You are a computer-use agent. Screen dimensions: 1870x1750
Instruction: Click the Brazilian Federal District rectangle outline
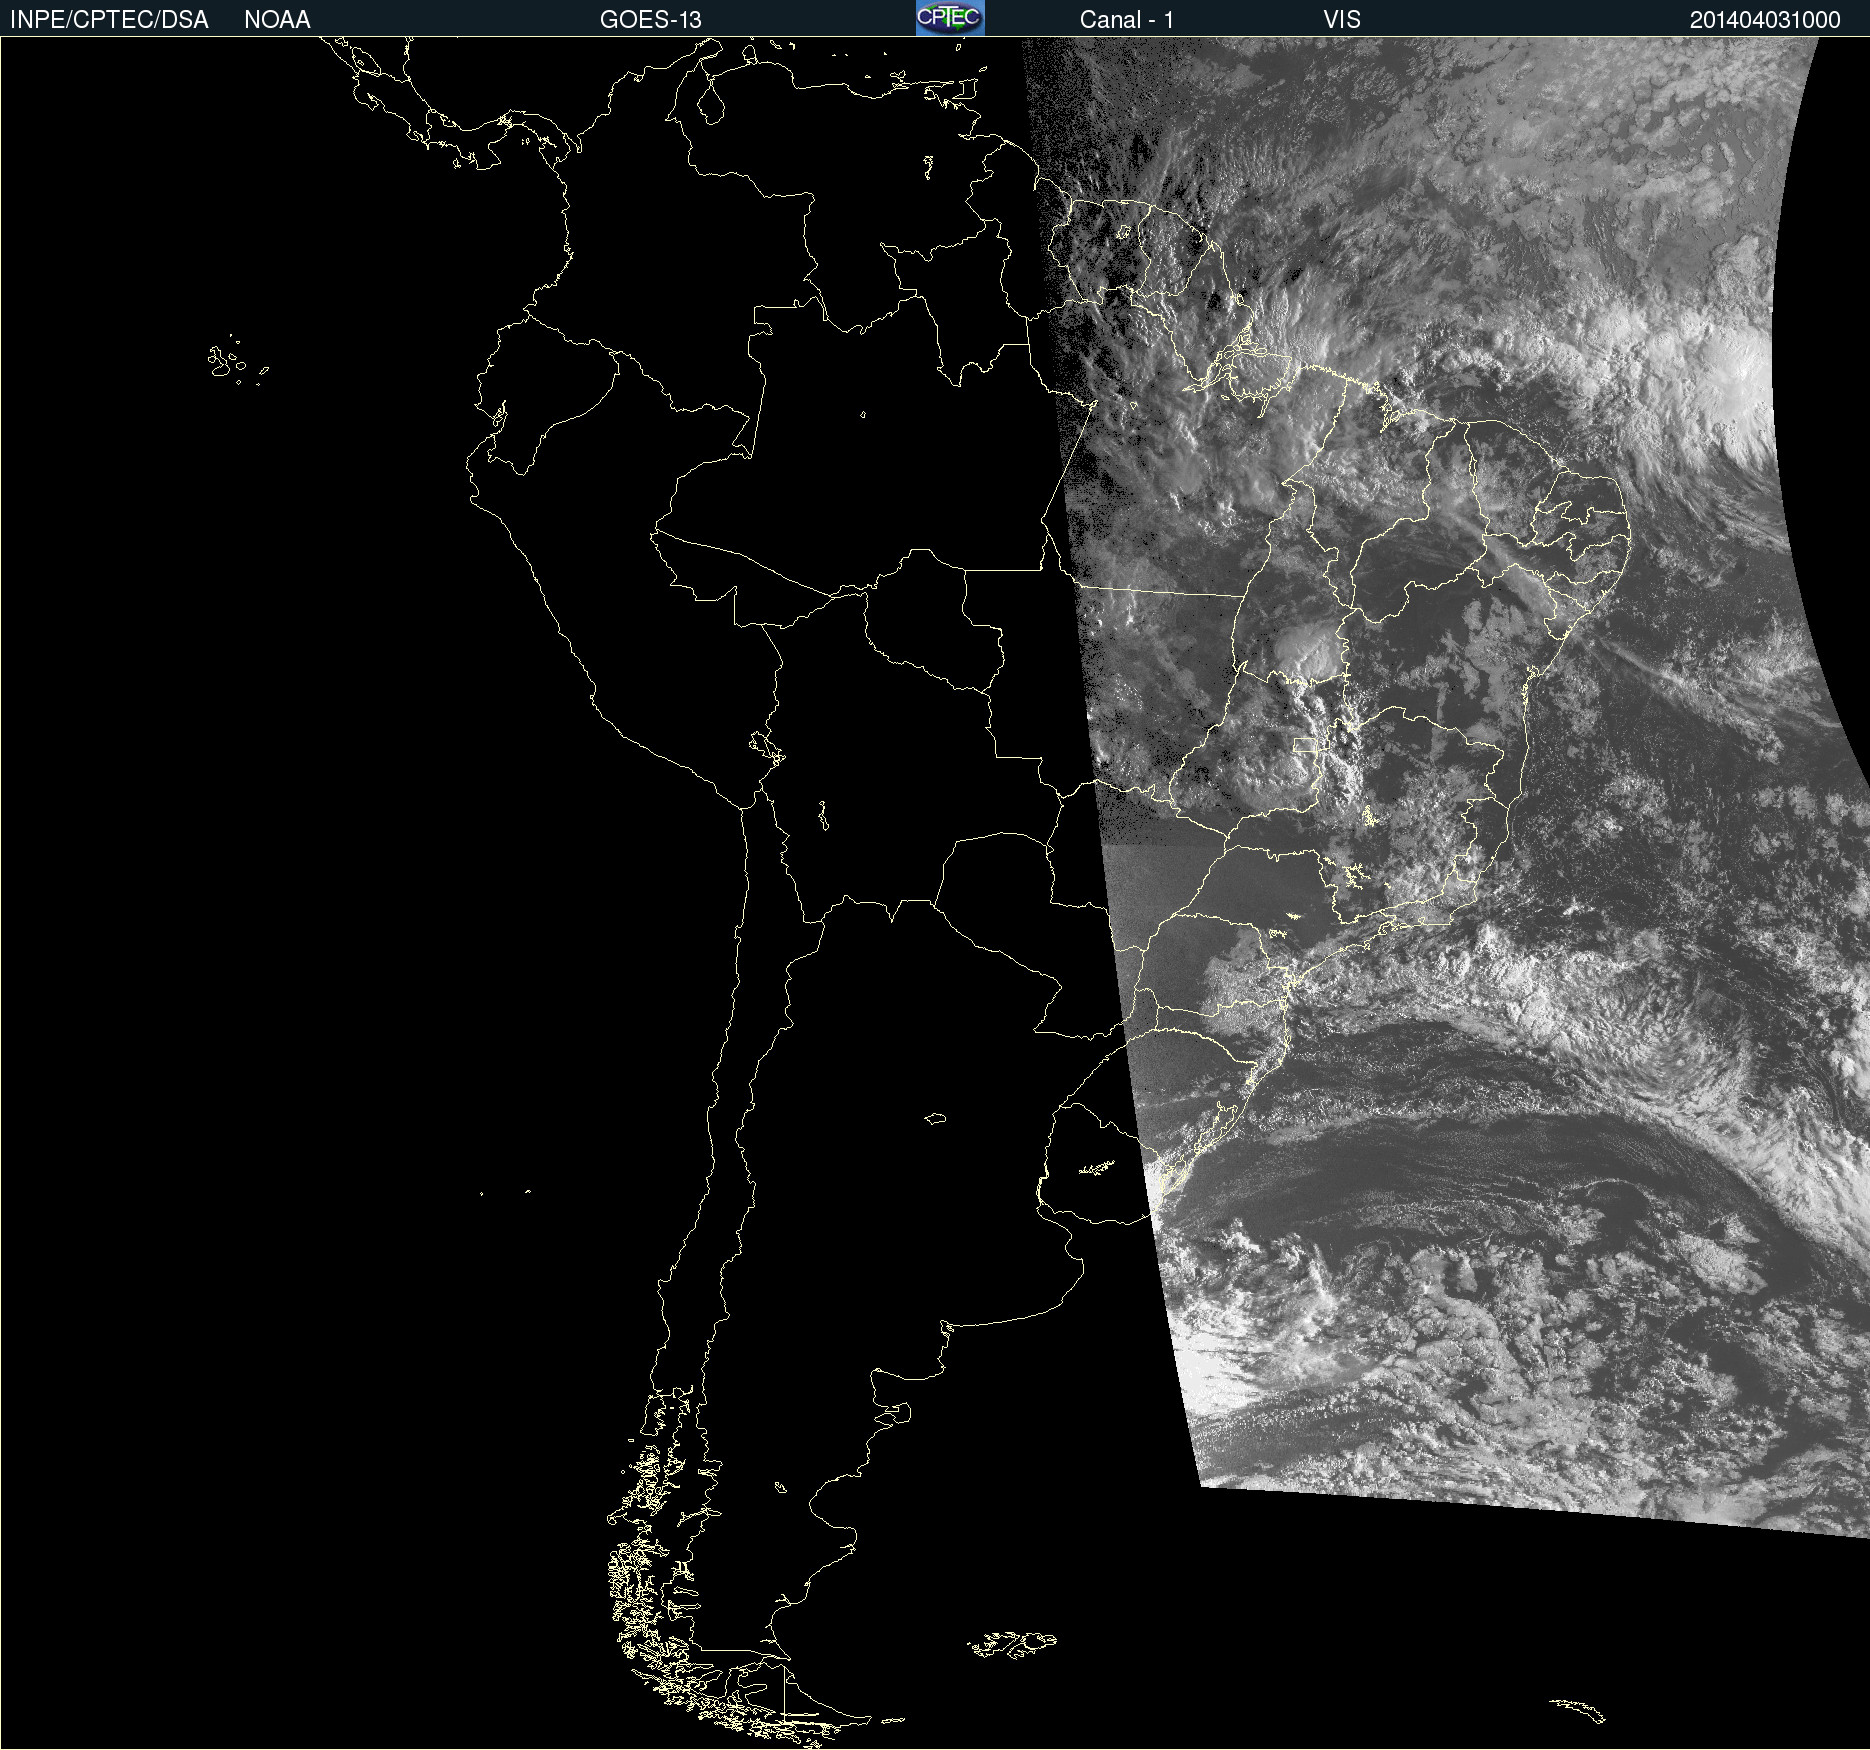coord(1305,745)
